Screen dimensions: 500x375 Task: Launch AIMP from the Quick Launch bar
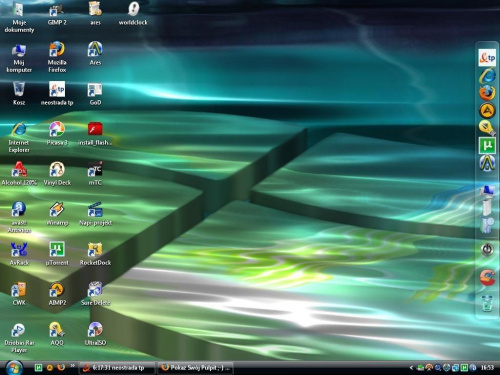pos(50,368)
